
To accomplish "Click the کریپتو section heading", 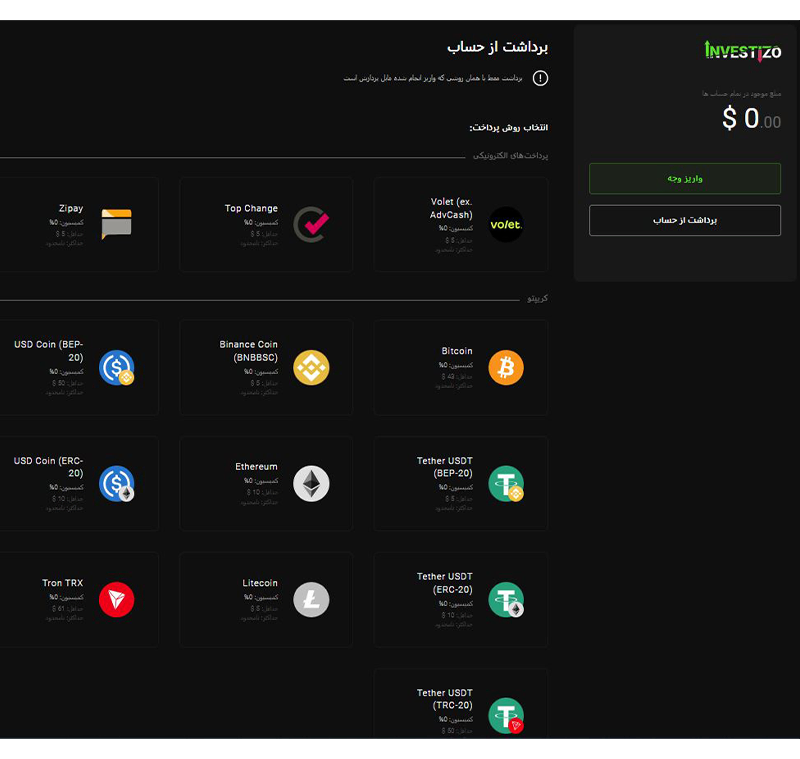I will click(x=538, y=298).
